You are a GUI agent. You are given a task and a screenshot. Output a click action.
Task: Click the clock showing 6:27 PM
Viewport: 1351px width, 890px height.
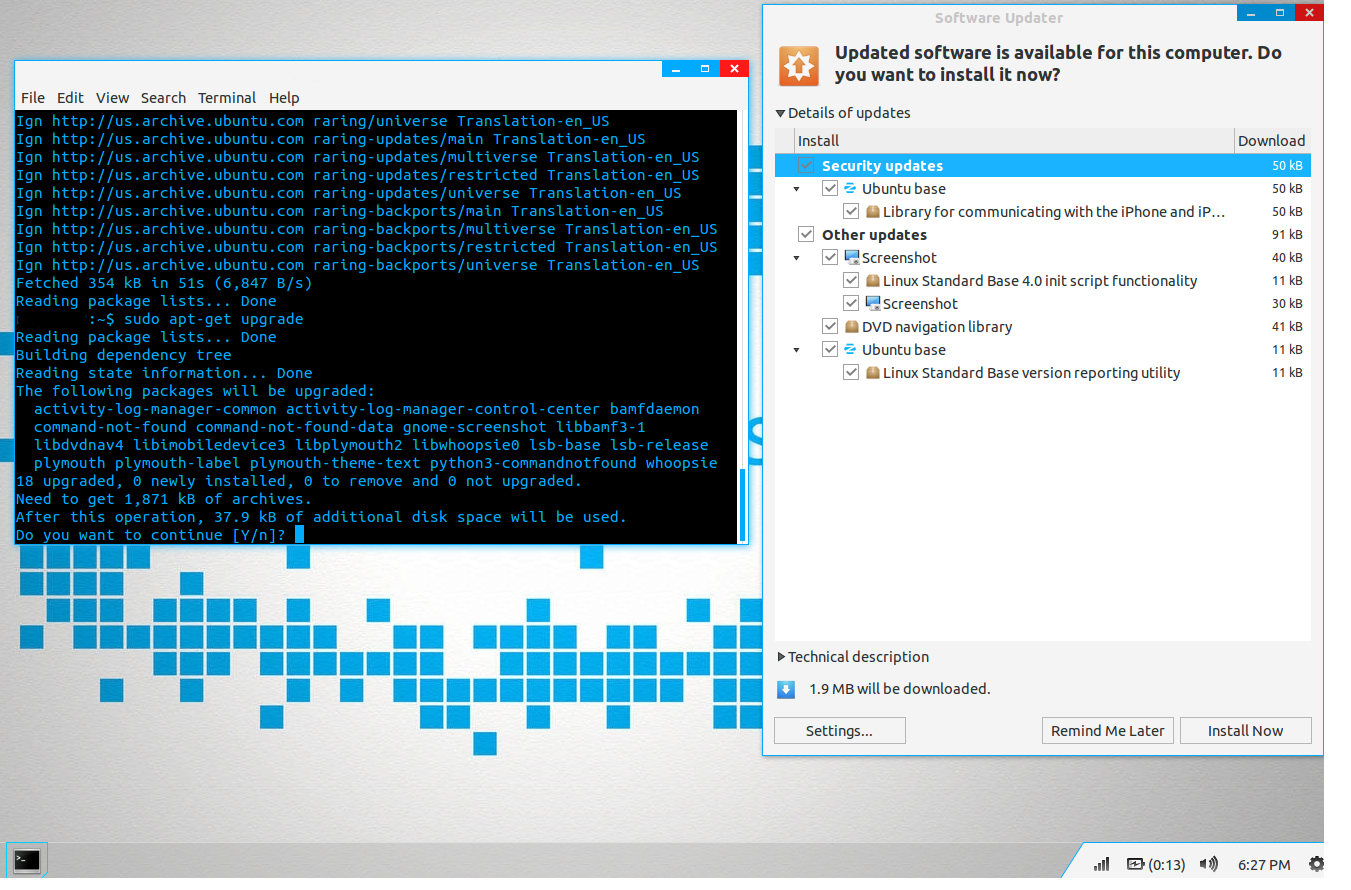[1264, 864]
